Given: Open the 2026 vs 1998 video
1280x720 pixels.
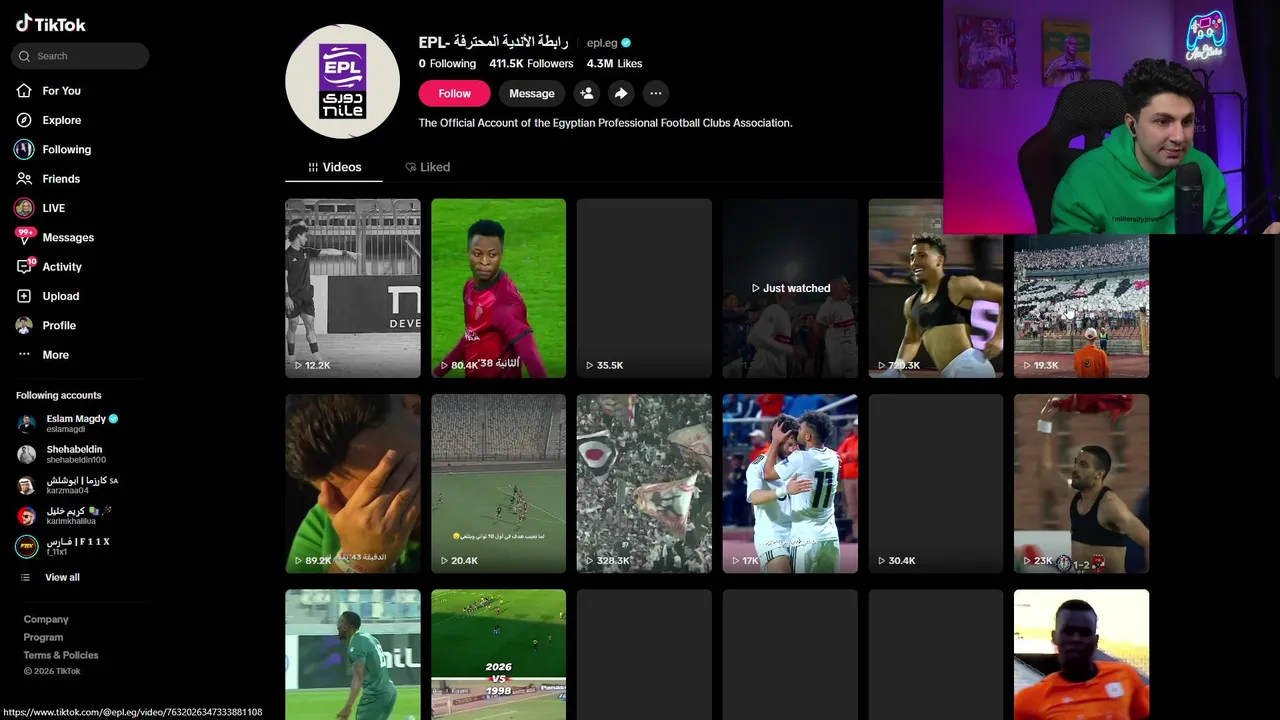Looking at the screenshot, I should click(x=499, y=654).
